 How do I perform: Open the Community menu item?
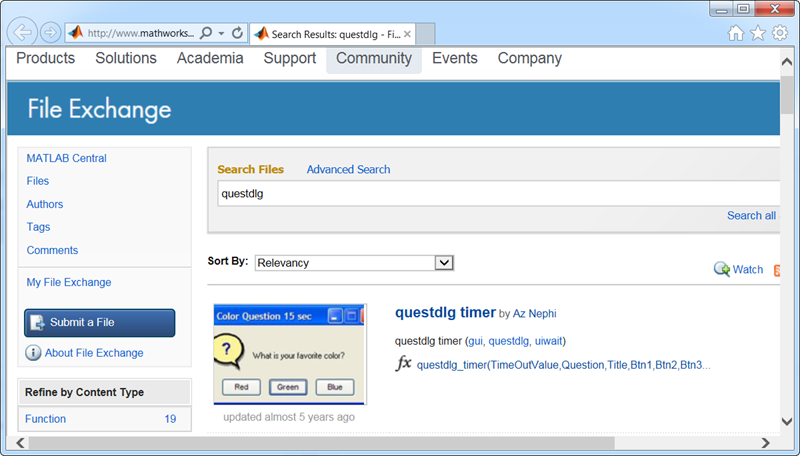pyautogui.click(x=373, y=59)
